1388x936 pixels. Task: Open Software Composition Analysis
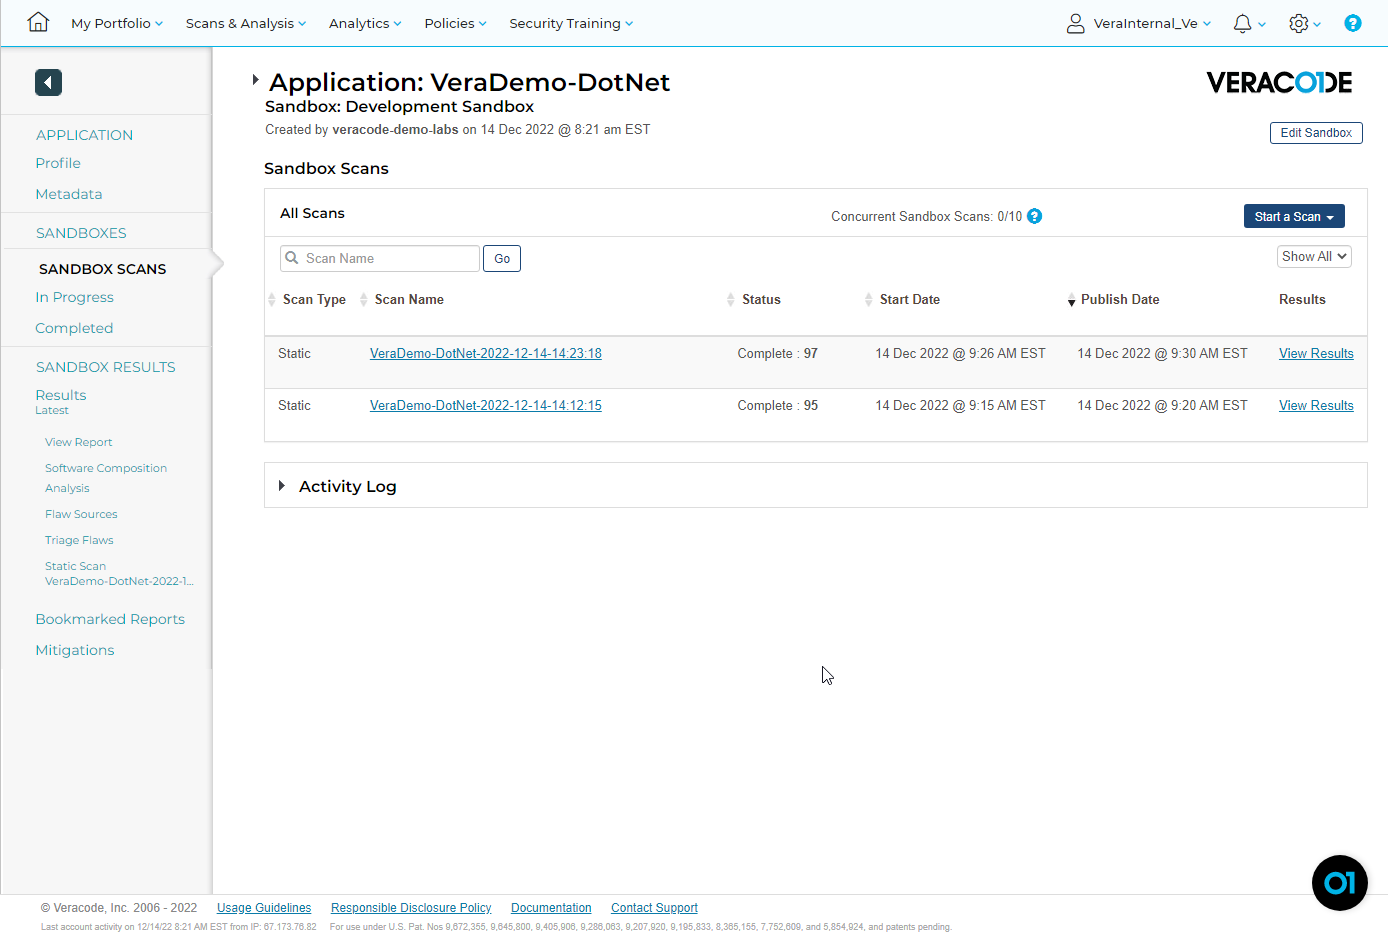tap(106, 478)
